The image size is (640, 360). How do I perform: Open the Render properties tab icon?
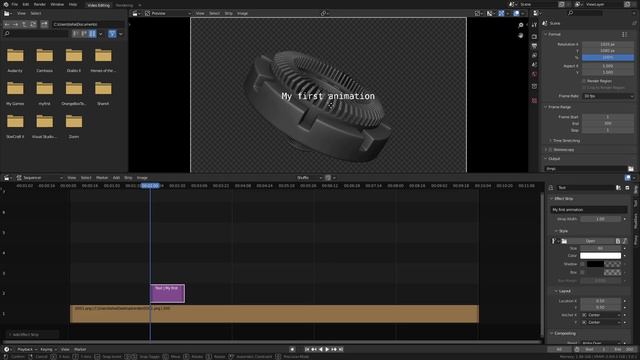tap(535, 36)
